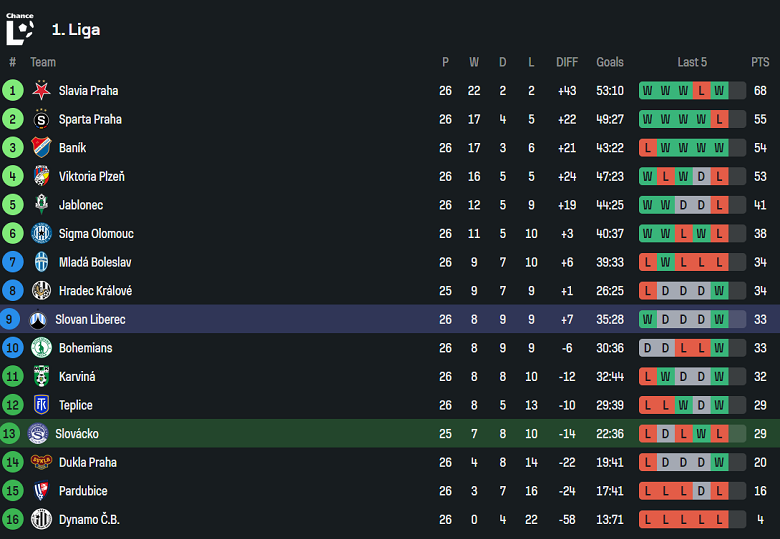The height and width of the screenshot is (539, 780).
Task: Click the Viktoria Plzeň club crest
Action: pyautogui.click(x=41, y=177)
